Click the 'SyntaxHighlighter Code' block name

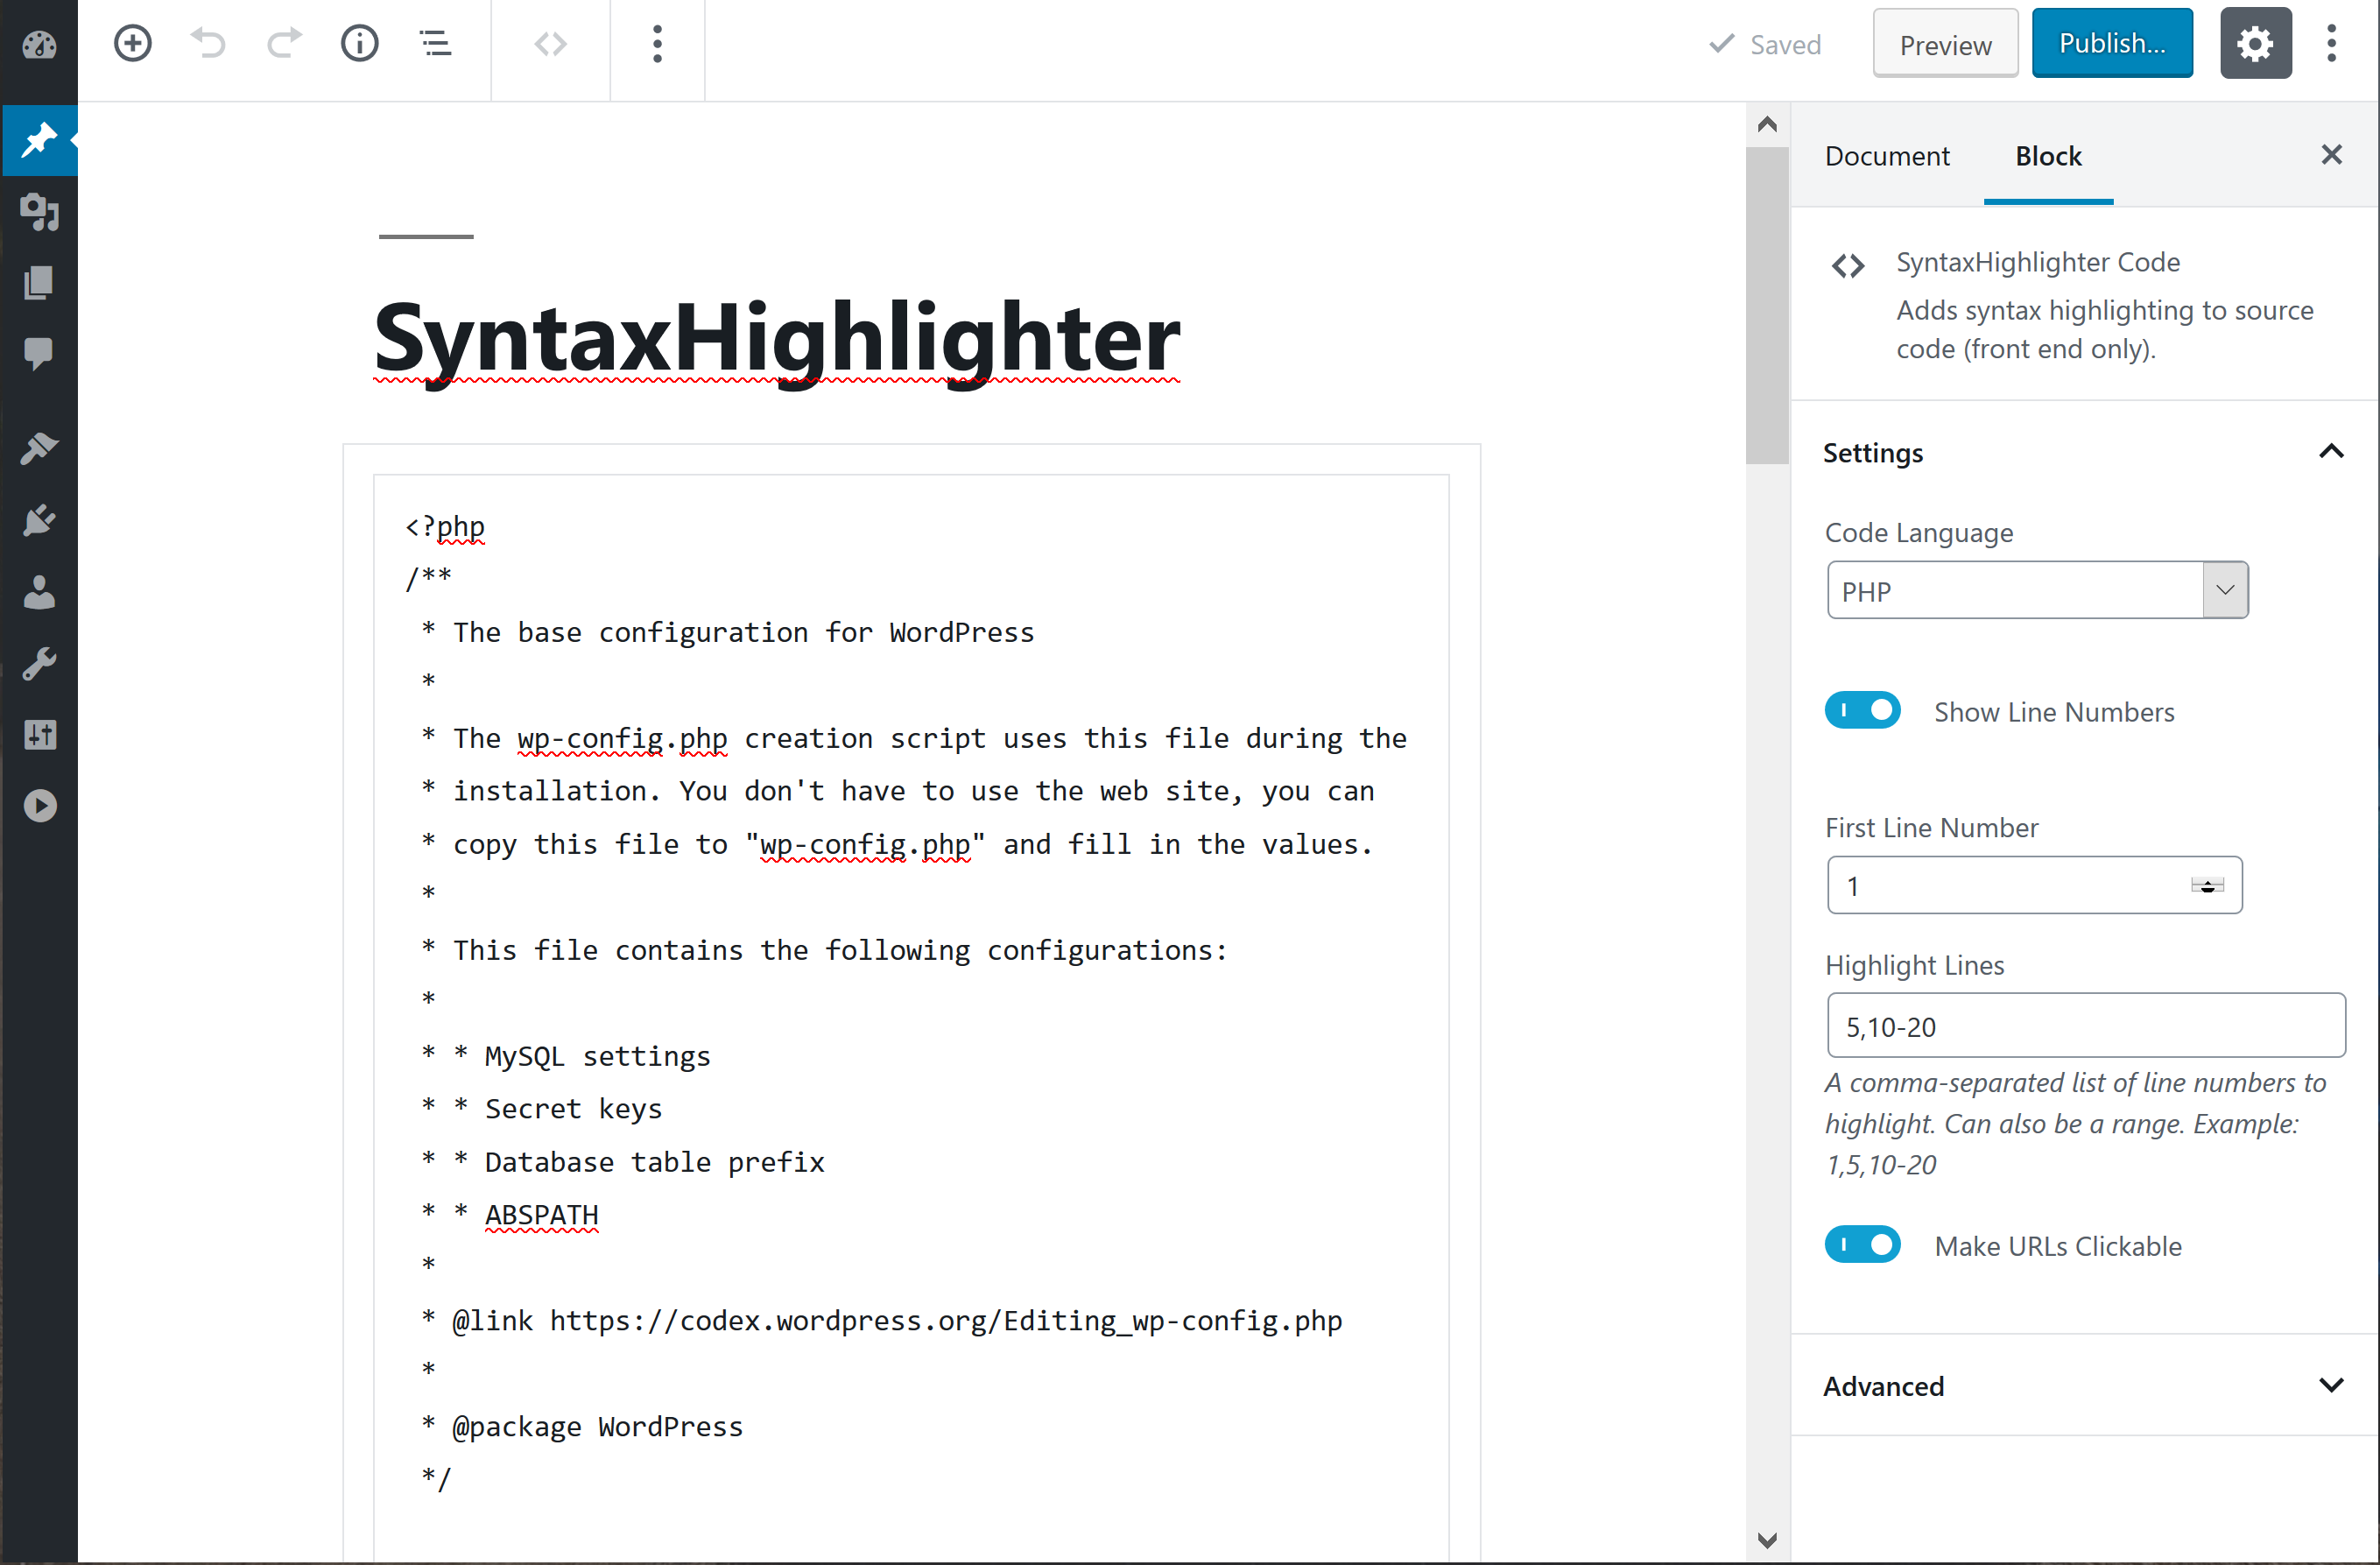pos(2038,262)
